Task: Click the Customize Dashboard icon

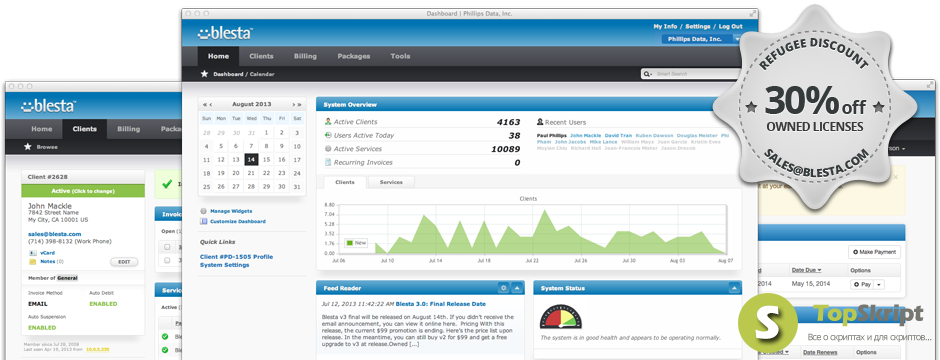Action: tap(204, 221)
